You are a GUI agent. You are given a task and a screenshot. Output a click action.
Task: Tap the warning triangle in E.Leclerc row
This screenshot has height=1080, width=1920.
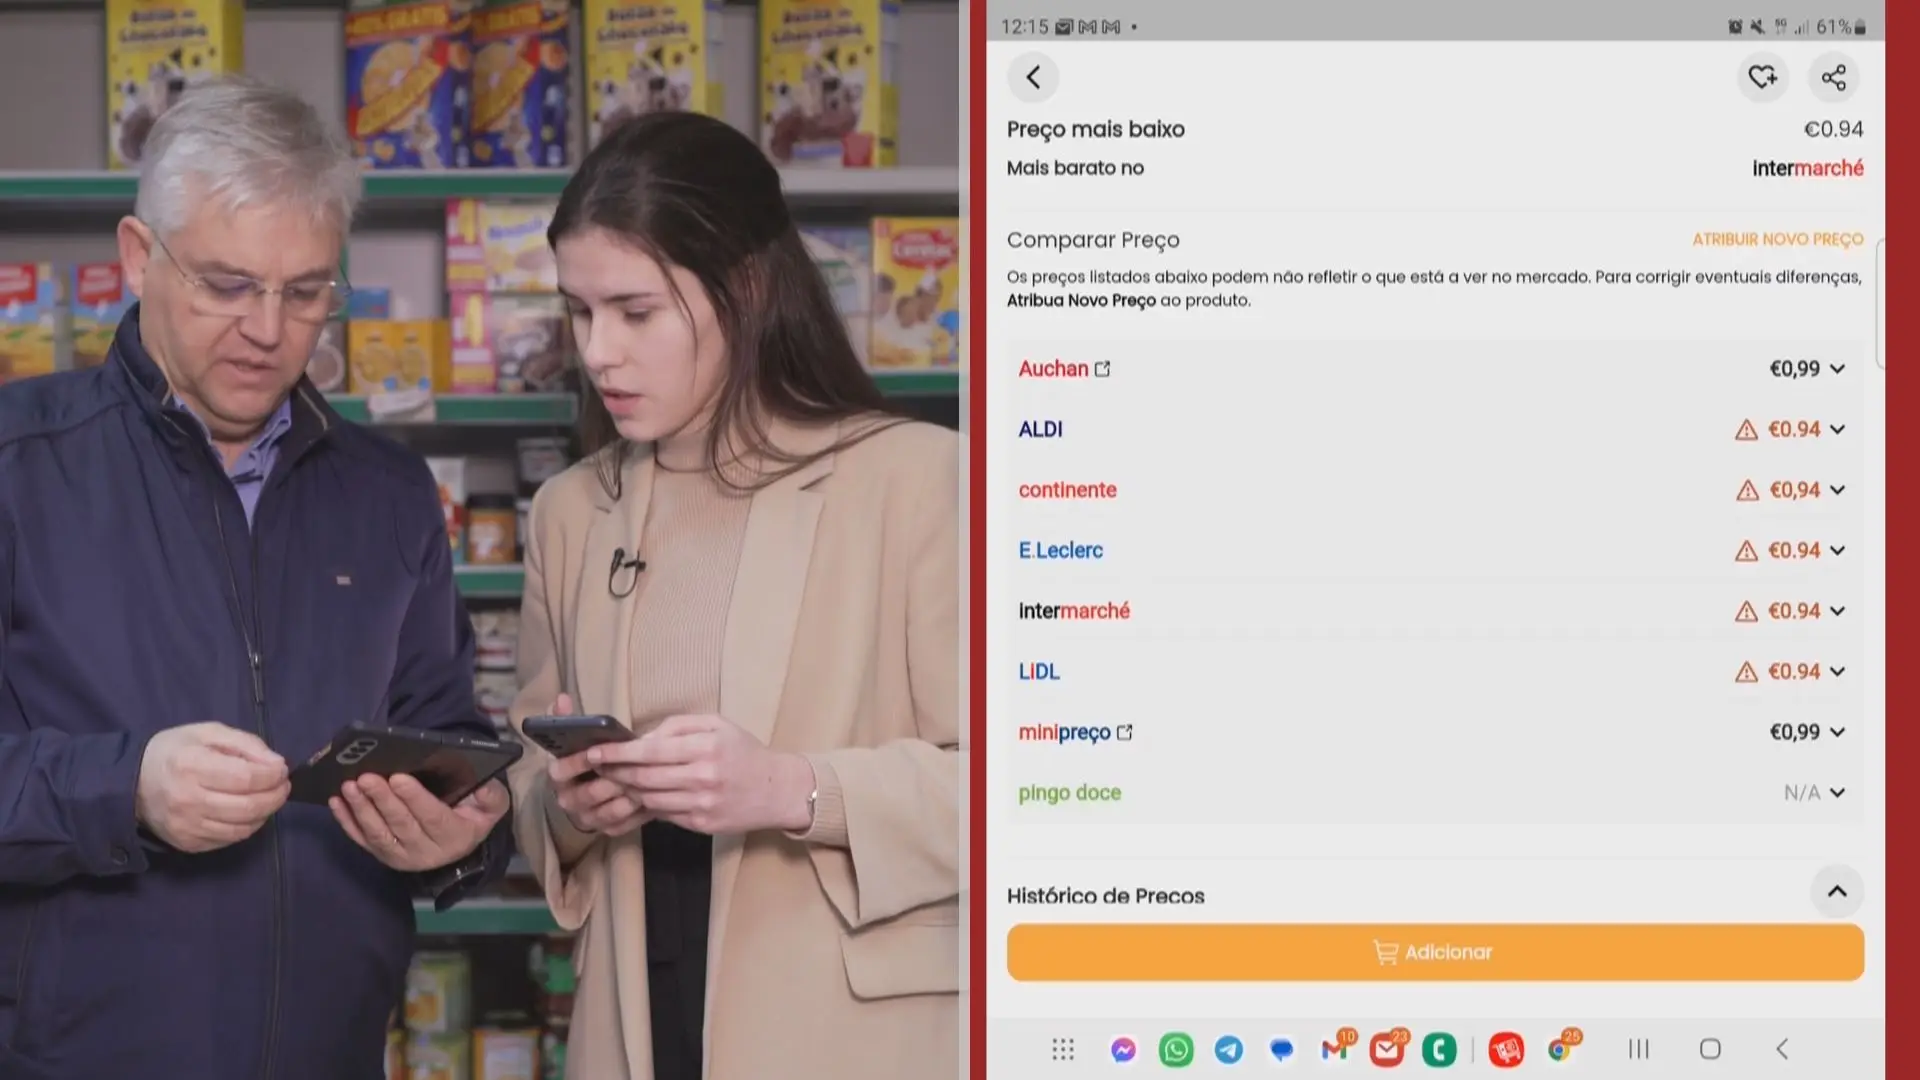pyautogui.click(x=1746, y=551)
